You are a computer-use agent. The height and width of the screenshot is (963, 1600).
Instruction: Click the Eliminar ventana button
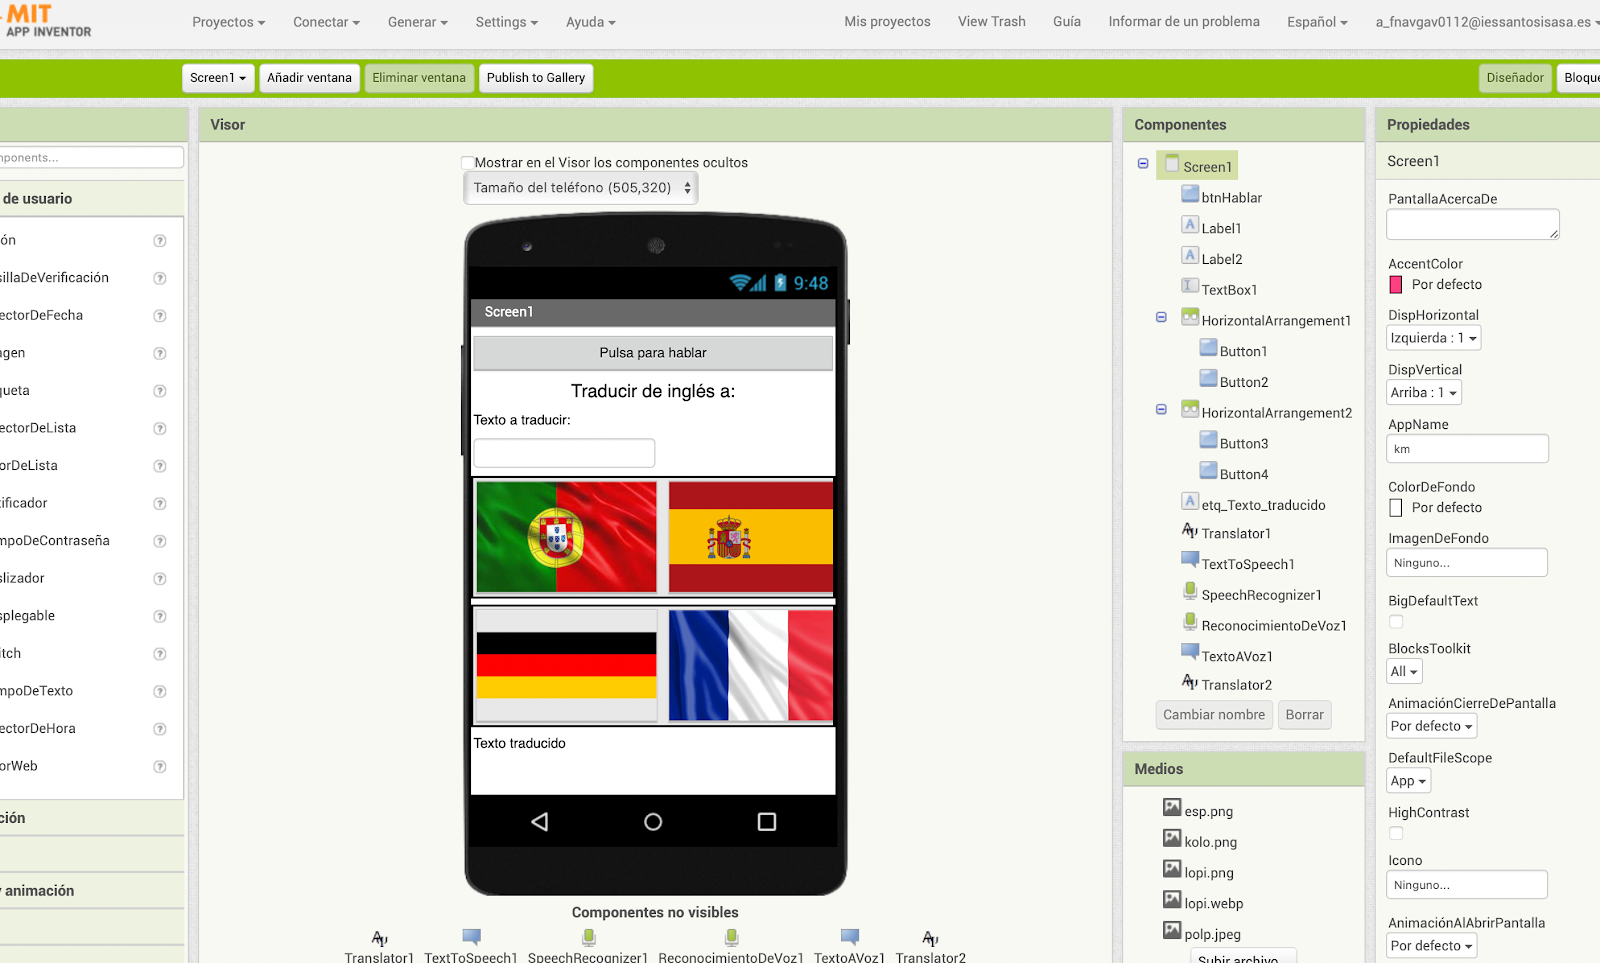(419, 78)
